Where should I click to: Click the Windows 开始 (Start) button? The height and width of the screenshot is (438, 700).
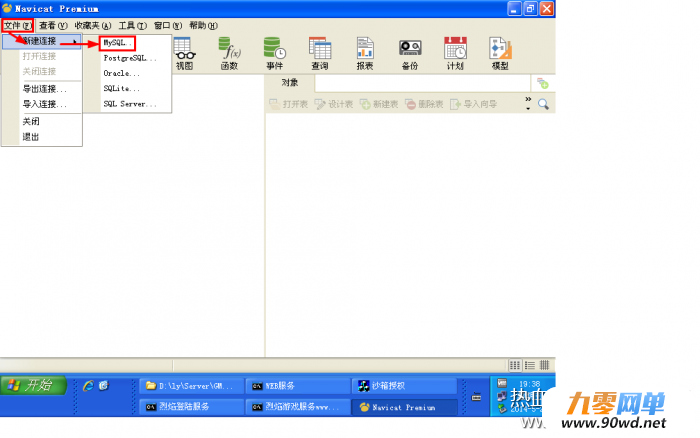click(34, 385)
